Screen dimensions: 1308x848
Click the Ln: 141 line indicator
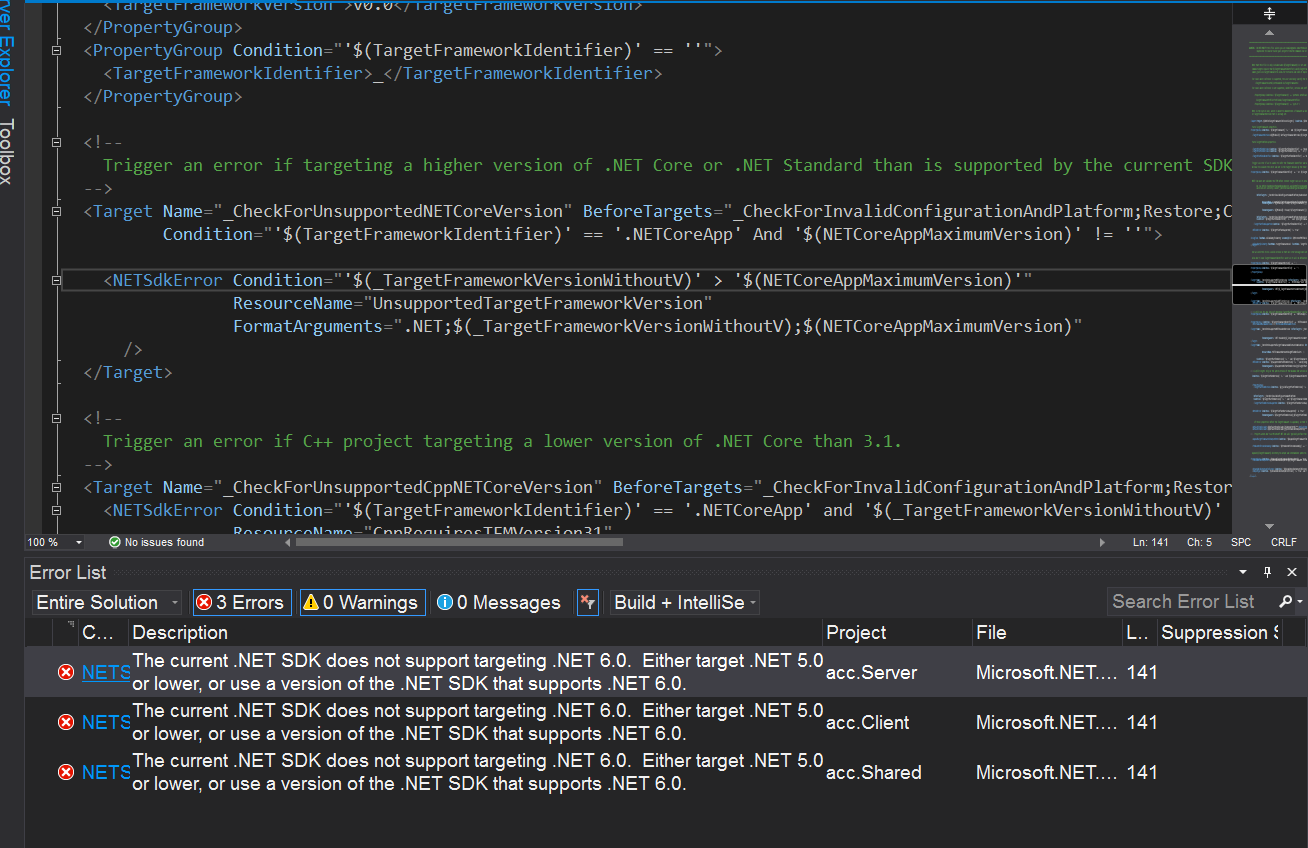tap(1150, 542)
